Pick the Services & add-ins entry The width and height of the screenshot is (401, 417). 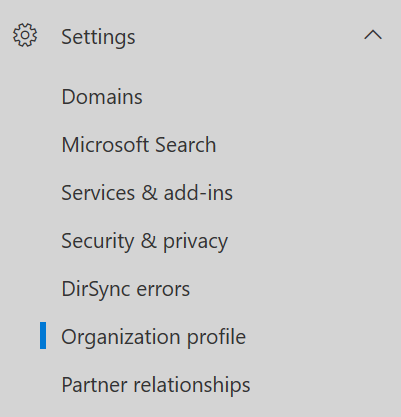(x=147, y=193)
